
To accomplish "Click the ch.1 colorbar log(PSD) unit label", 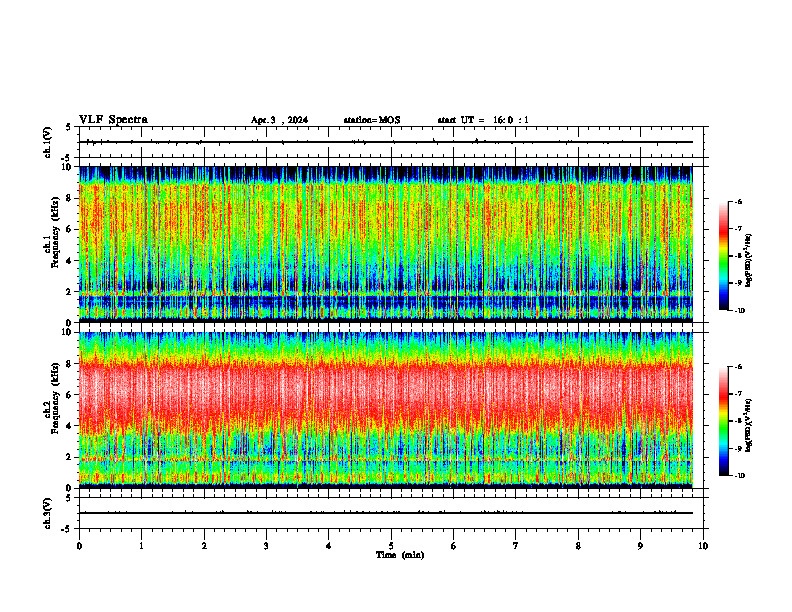I will click(748, 261).
